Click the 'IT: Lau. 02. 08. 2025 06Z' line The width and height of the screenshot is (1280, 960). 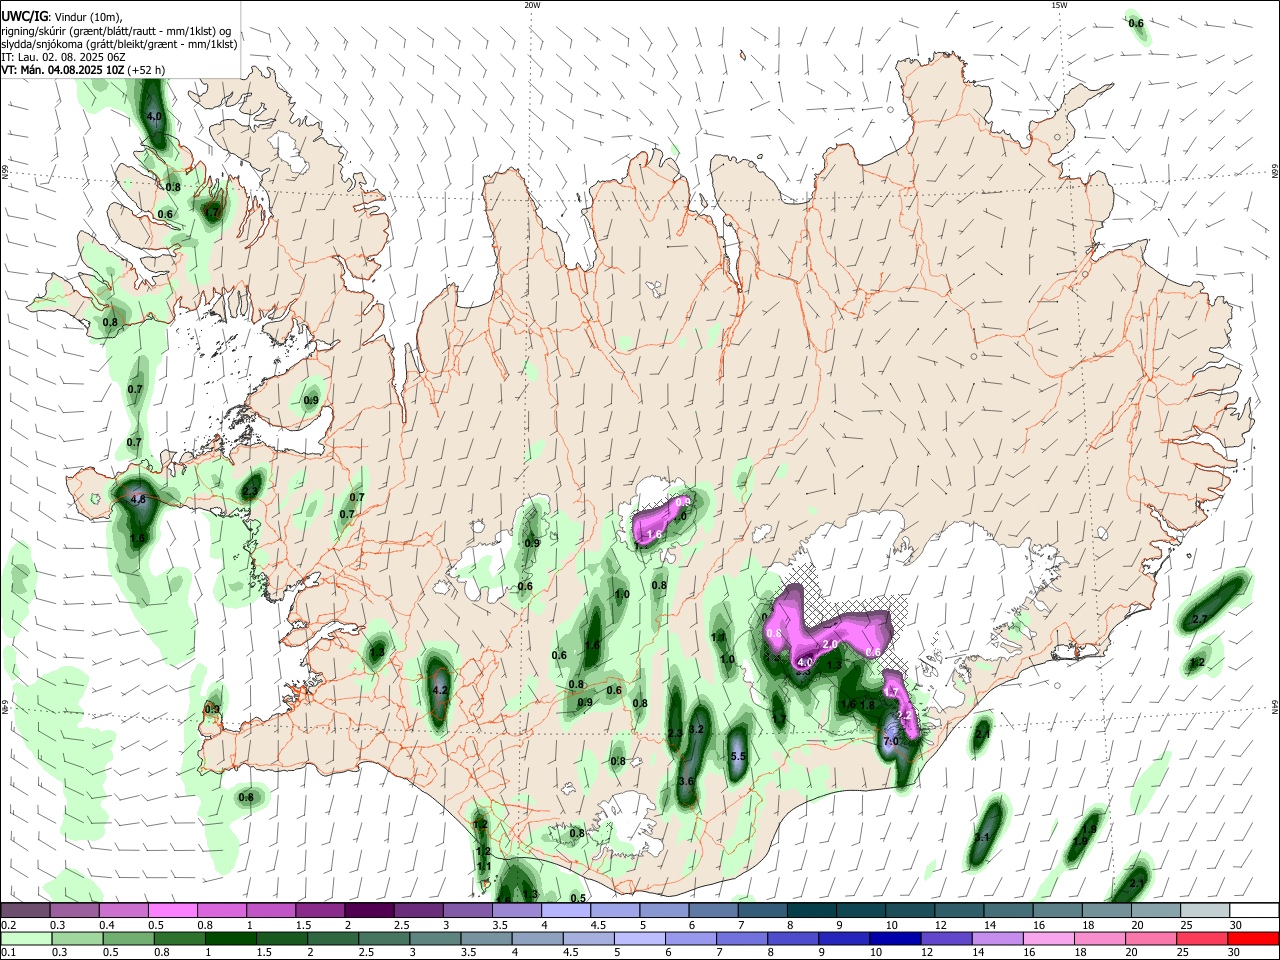pyautogui.click(x=65, y=57)
